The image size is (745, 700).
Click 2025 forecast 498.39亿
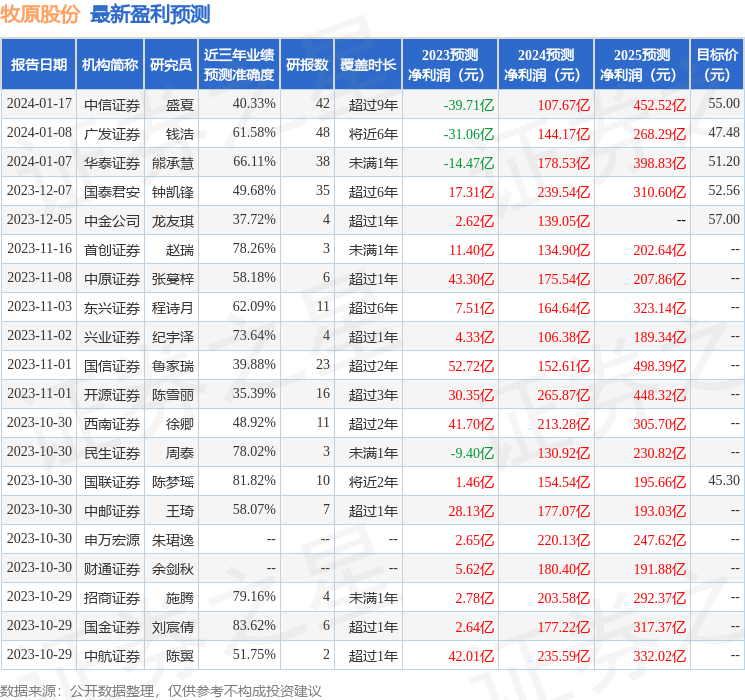point(659,366)
